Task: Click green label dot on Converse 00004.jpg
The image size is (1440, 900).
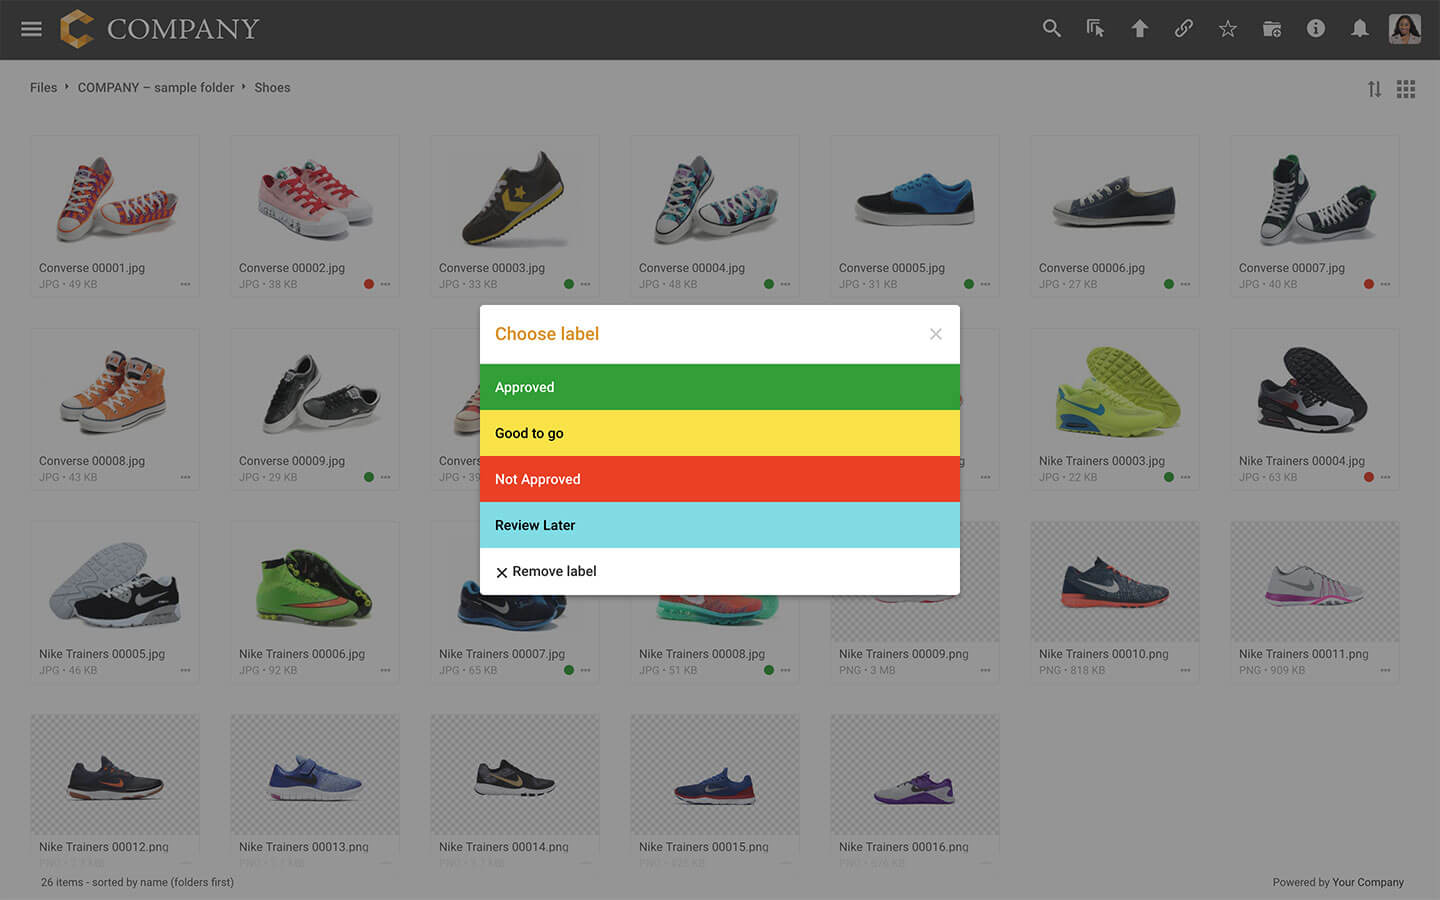Action: pyautogui.click(x=769, y=284)
